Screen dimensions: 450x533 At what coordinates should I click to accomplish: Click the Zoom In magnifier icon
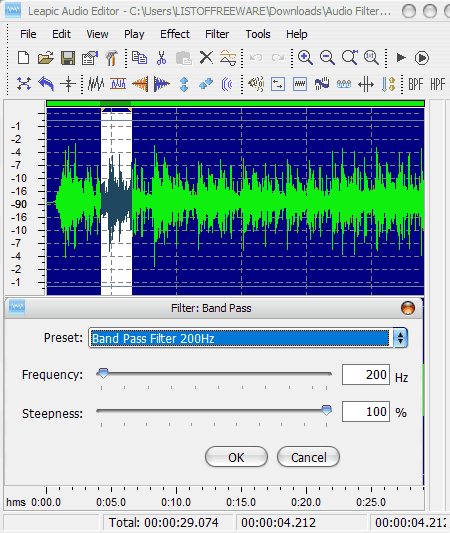[x=305, y=57]
